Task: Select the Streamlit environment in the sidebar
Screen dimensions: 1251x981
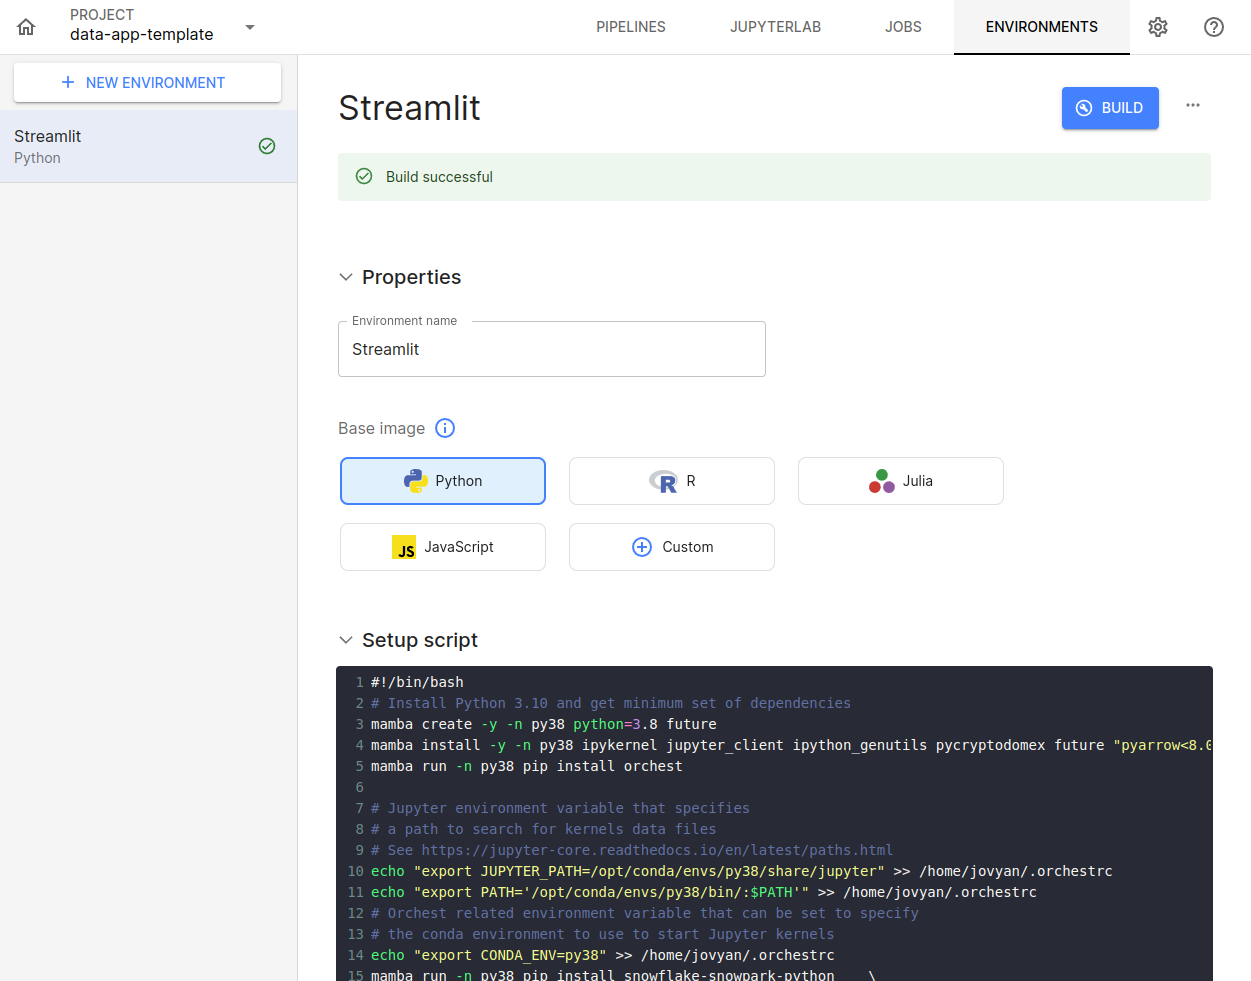Action: tap(148, 146)
